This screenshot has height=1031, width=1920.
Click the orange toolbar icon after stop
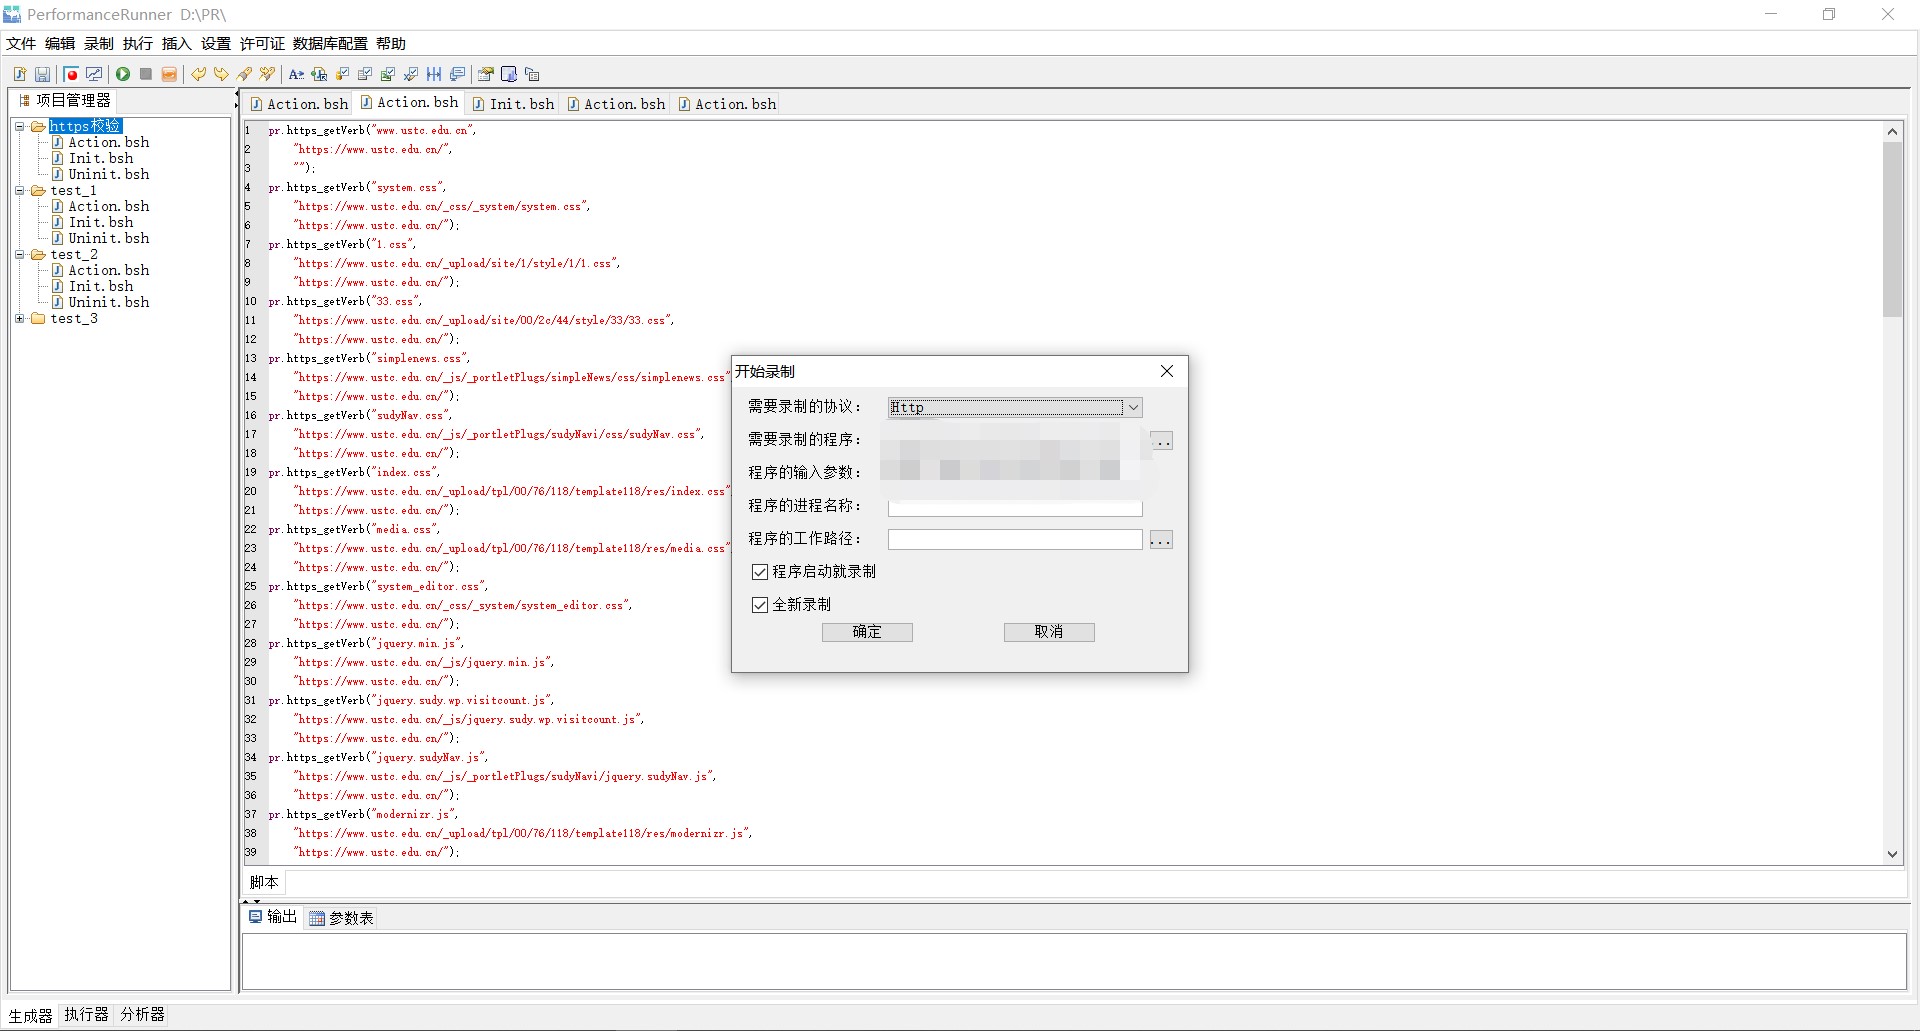pos(169,74)
